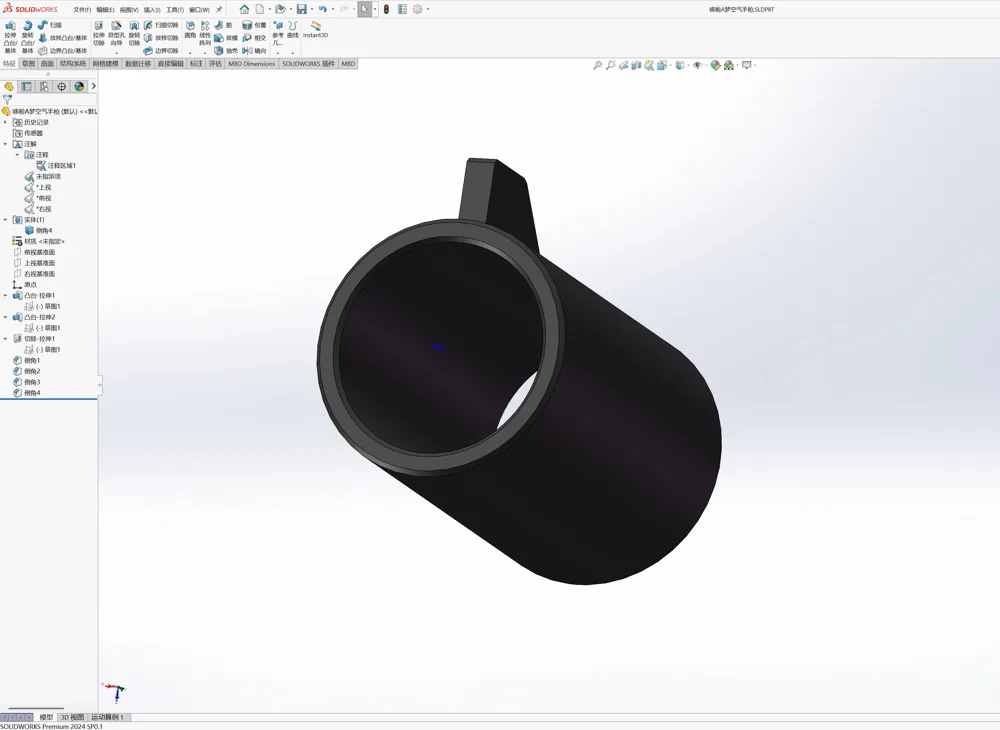
Task: Select the Extruded Cut (拉伸切除) tool
Action: 99,34
